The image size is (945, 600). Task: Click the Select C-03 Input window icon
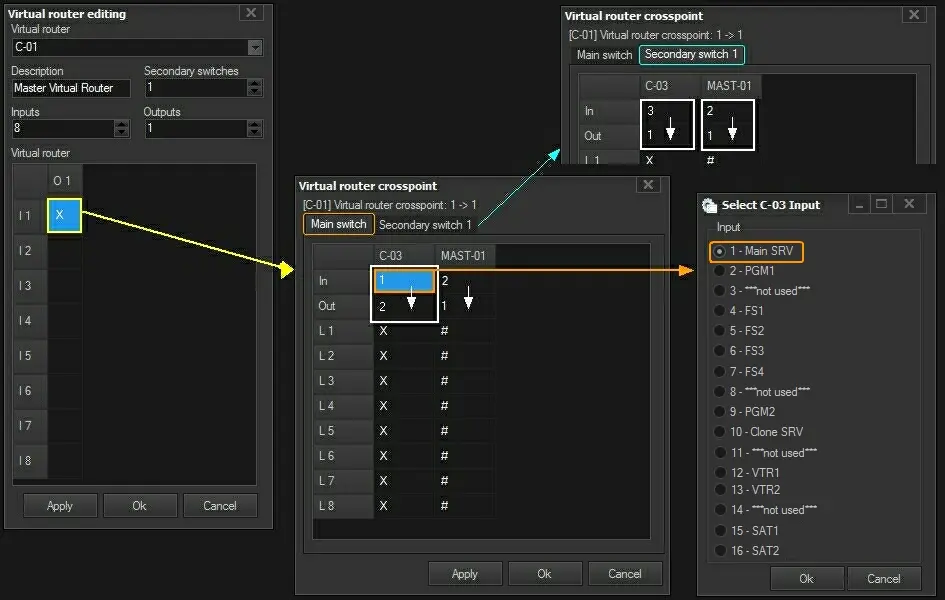tap(709, 205)
